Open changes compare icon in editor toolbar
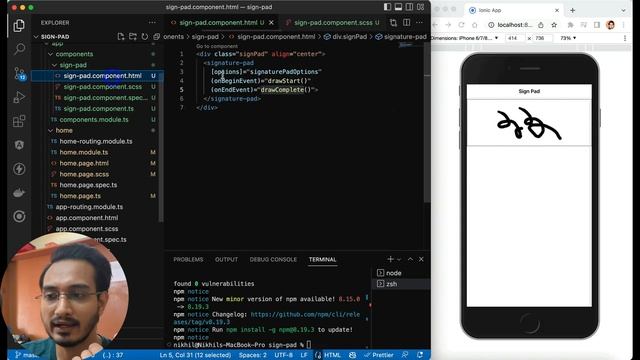640x360 pixels. pos(393,23)
